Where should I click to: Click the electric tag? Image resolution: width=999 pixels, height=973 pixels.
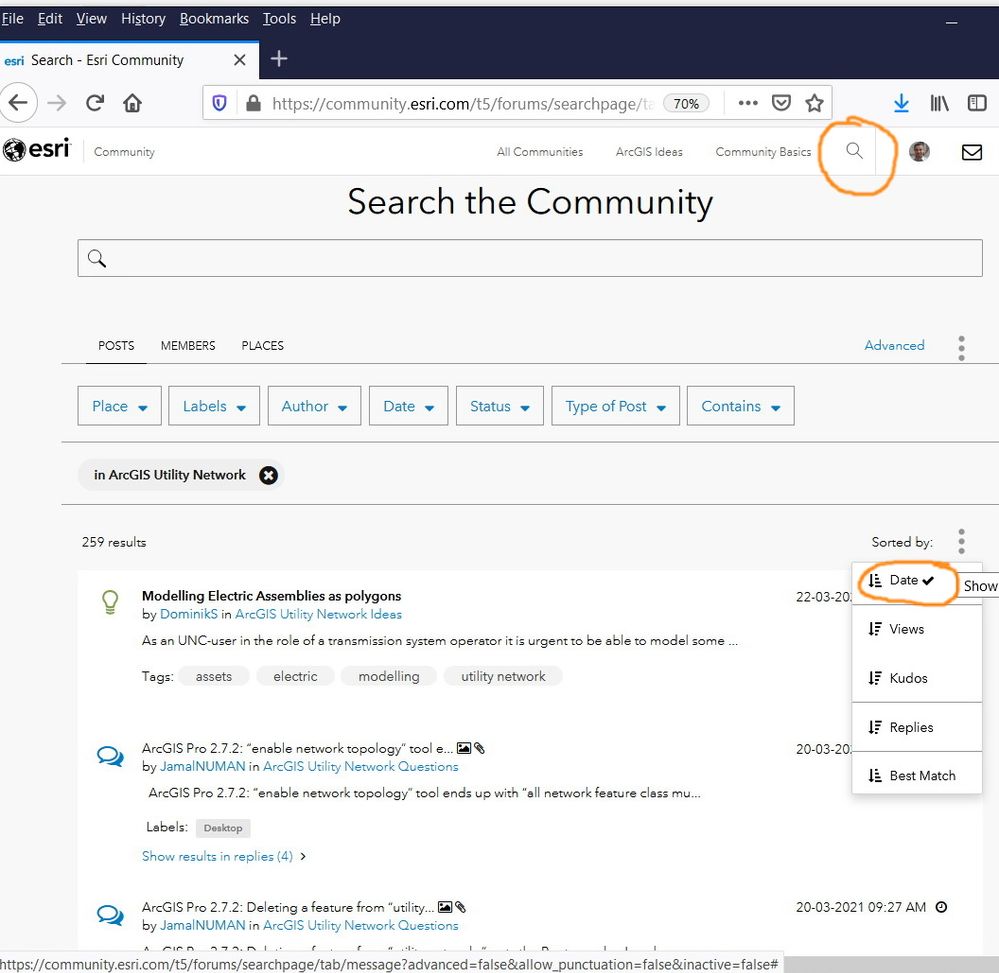(x=295, y=676)
